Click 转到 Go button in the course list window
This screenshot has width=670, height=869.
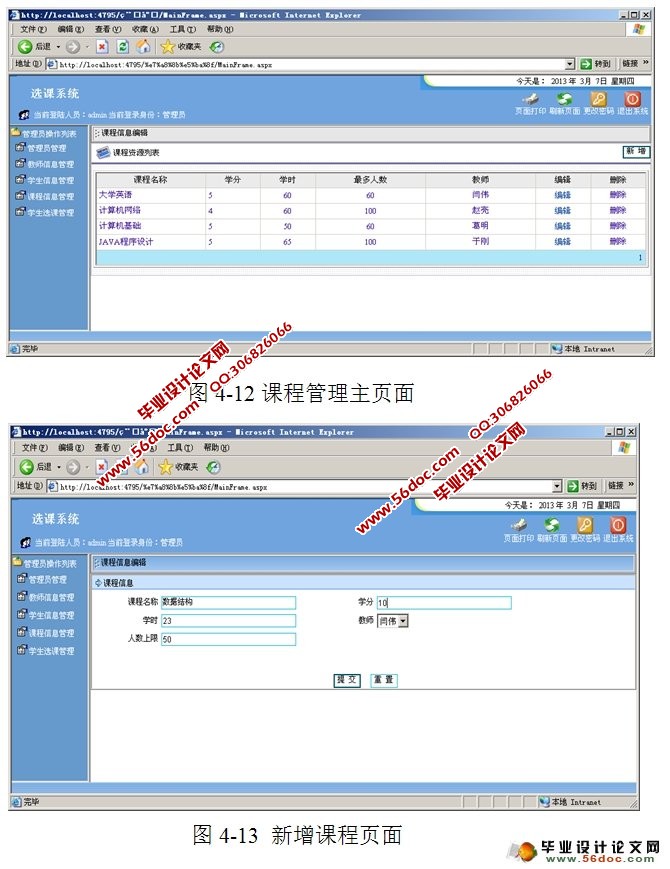point(595,64)
